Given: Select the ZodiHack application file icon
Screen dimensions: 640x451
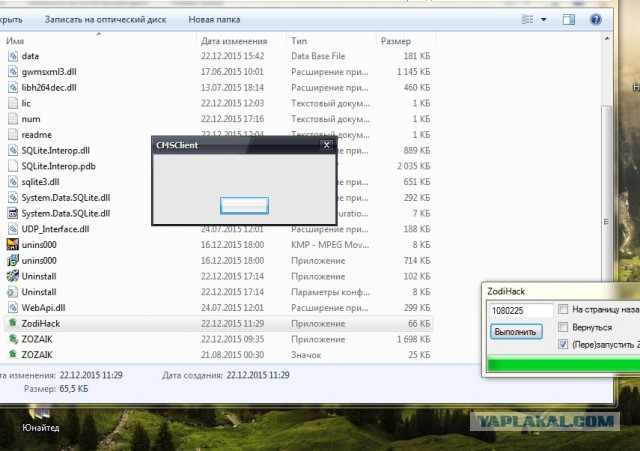Looking at the screenshot, I should [x=13, y=324].
